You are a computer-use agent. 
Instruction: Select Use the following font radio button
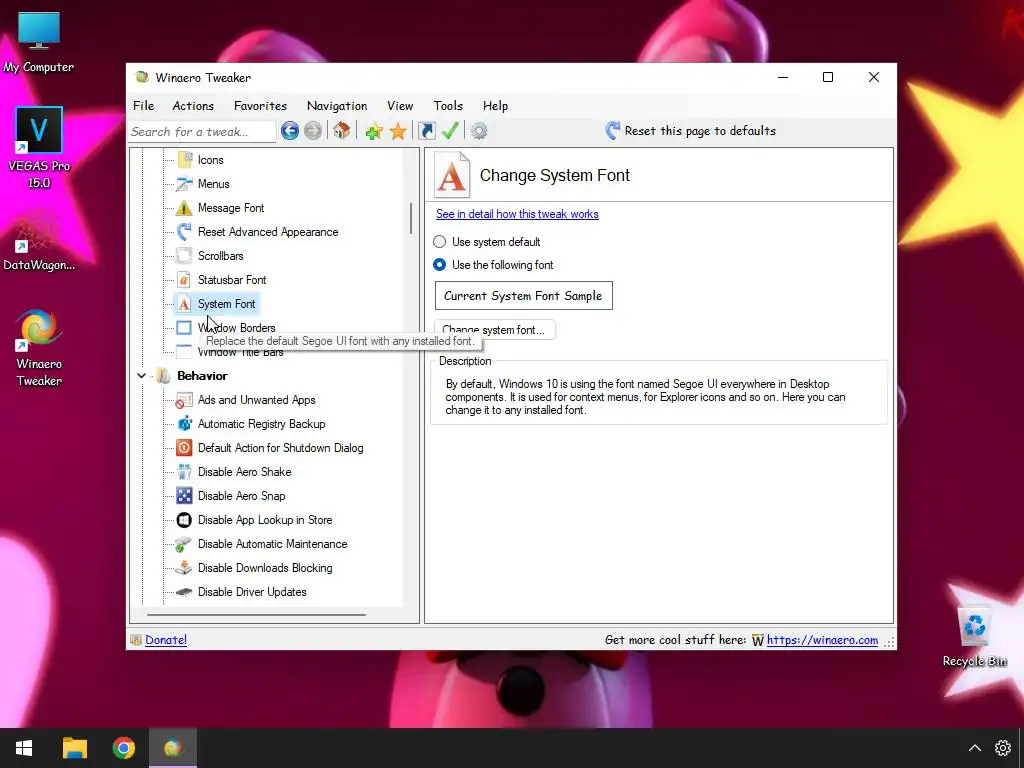coord(440,265)
